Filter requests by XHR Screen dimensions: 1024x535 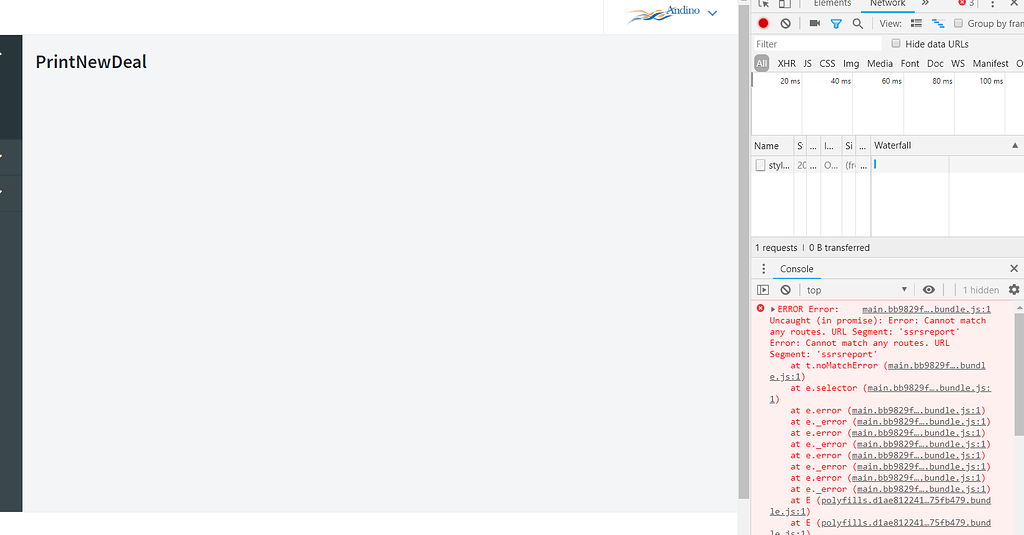click(786, 63)
